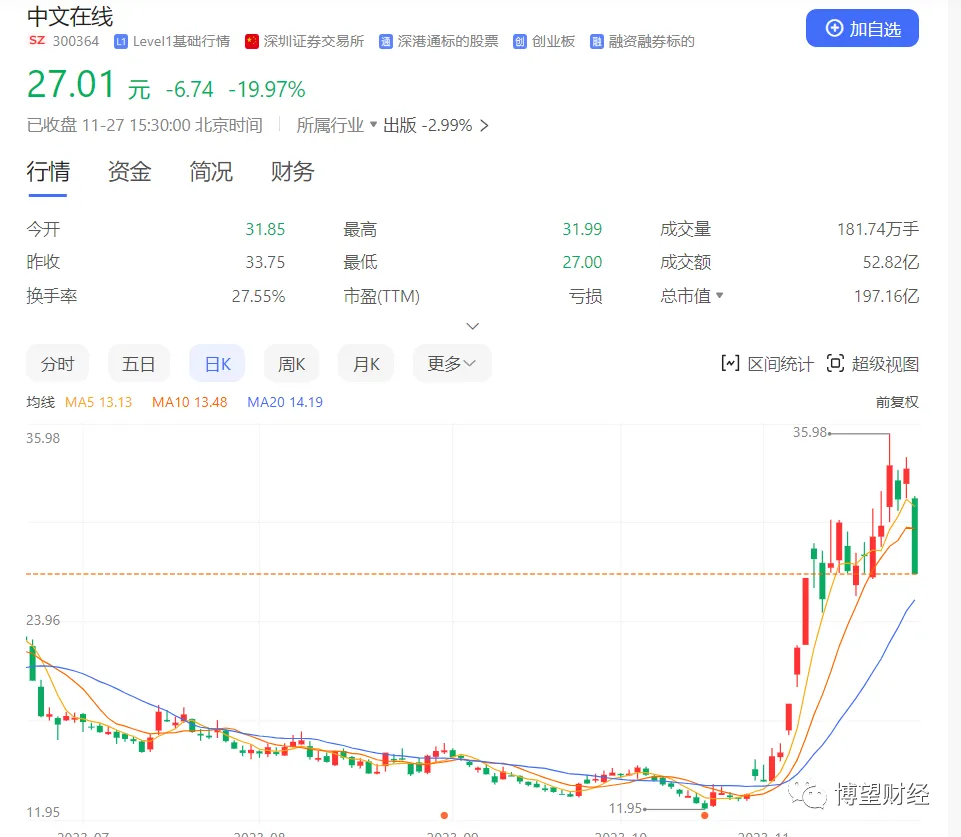
Task: Click the latest green candlestick on chart
Action: pos(915,536)
